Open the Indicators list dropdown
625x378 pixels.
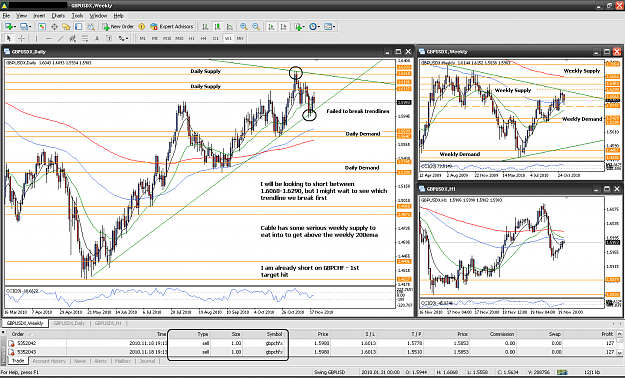(299, 27)
